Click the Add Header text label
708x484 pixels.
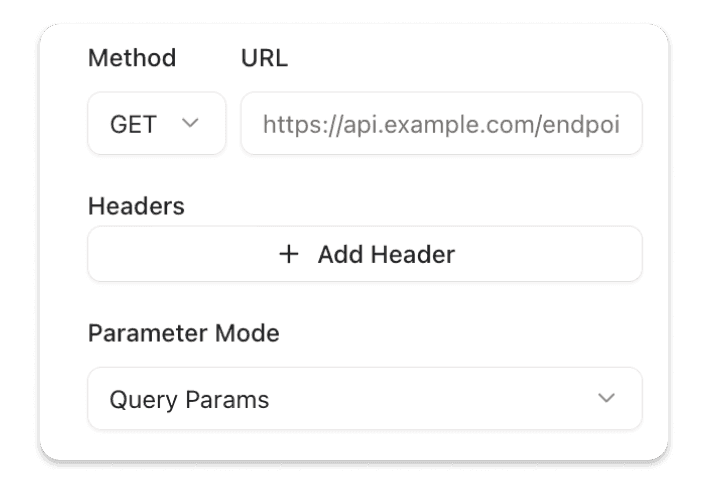point(386,254)
